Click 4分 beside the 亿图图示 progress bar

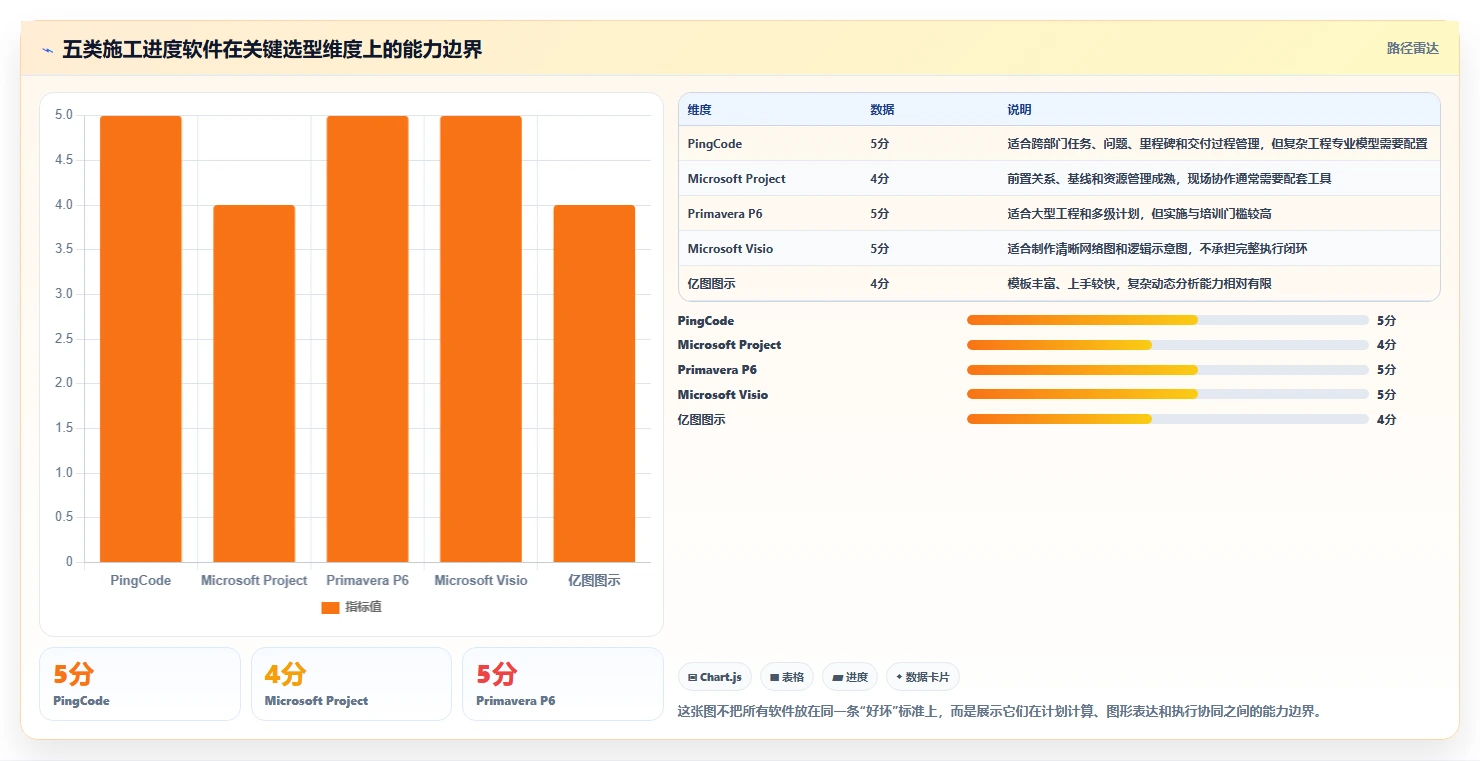(x=1386, y=420)
